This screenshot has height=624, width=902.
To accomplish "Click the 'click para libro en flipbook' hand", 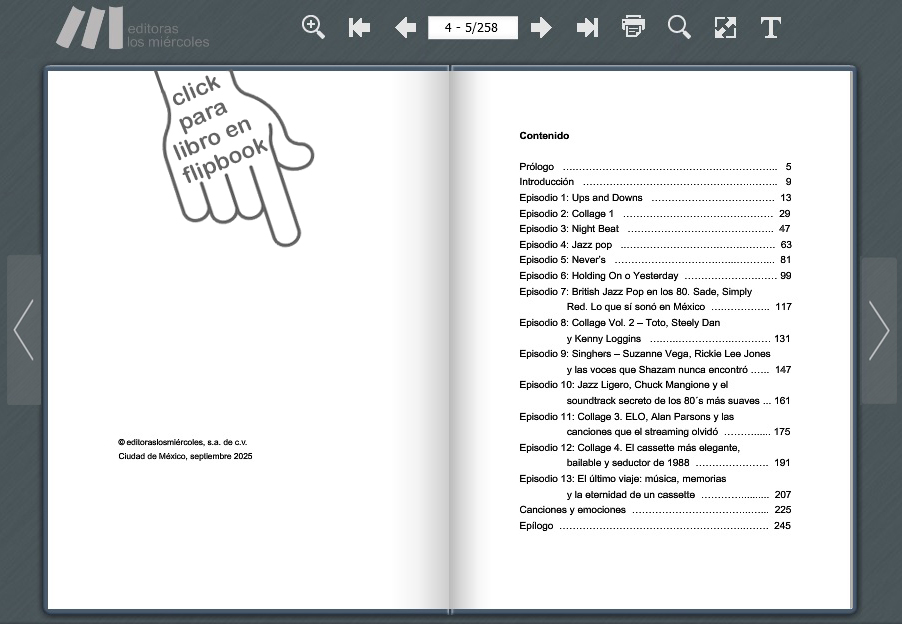I will 232,148.
